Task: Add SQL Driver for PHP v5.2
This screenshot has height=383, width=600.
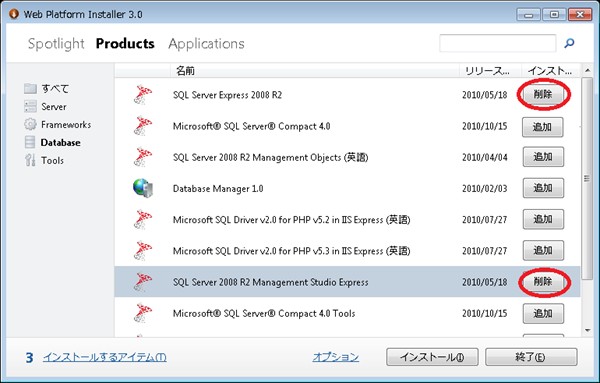Action: pyautogui.click(x=543, y=219)
